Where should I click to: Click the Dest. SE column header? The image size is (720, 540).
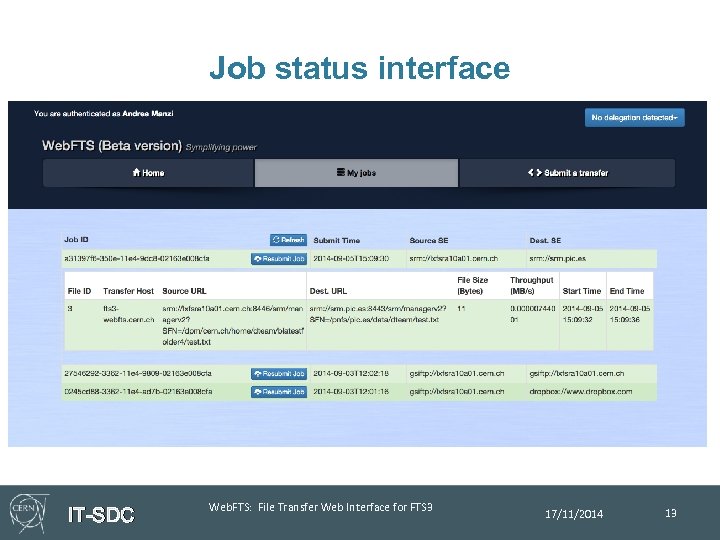(545, 241)
